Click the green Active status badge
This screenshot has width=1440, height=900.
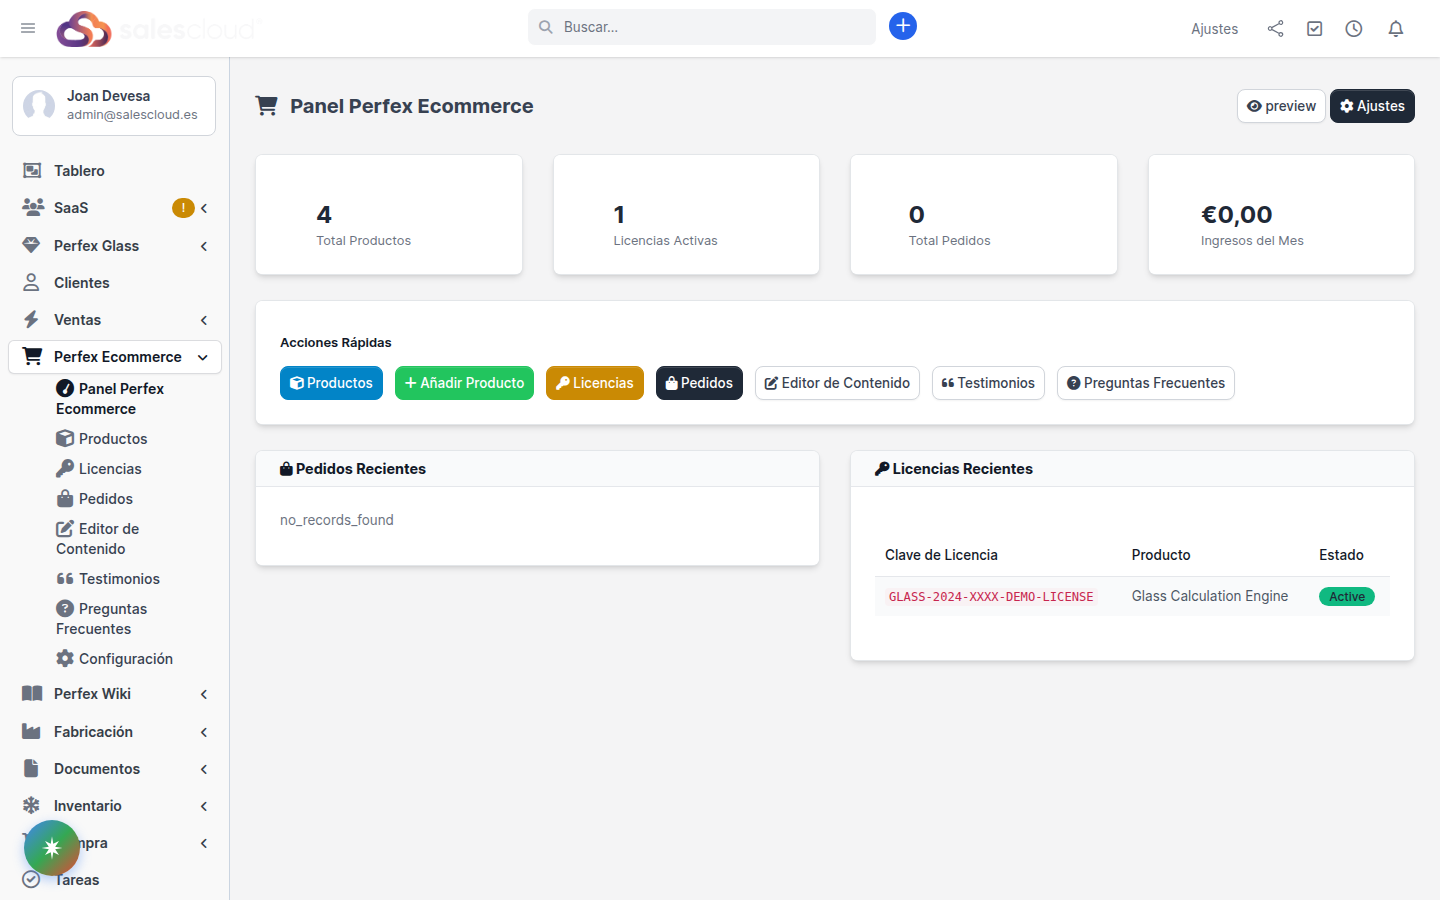pyautogui.click(x=1346, y=597)
